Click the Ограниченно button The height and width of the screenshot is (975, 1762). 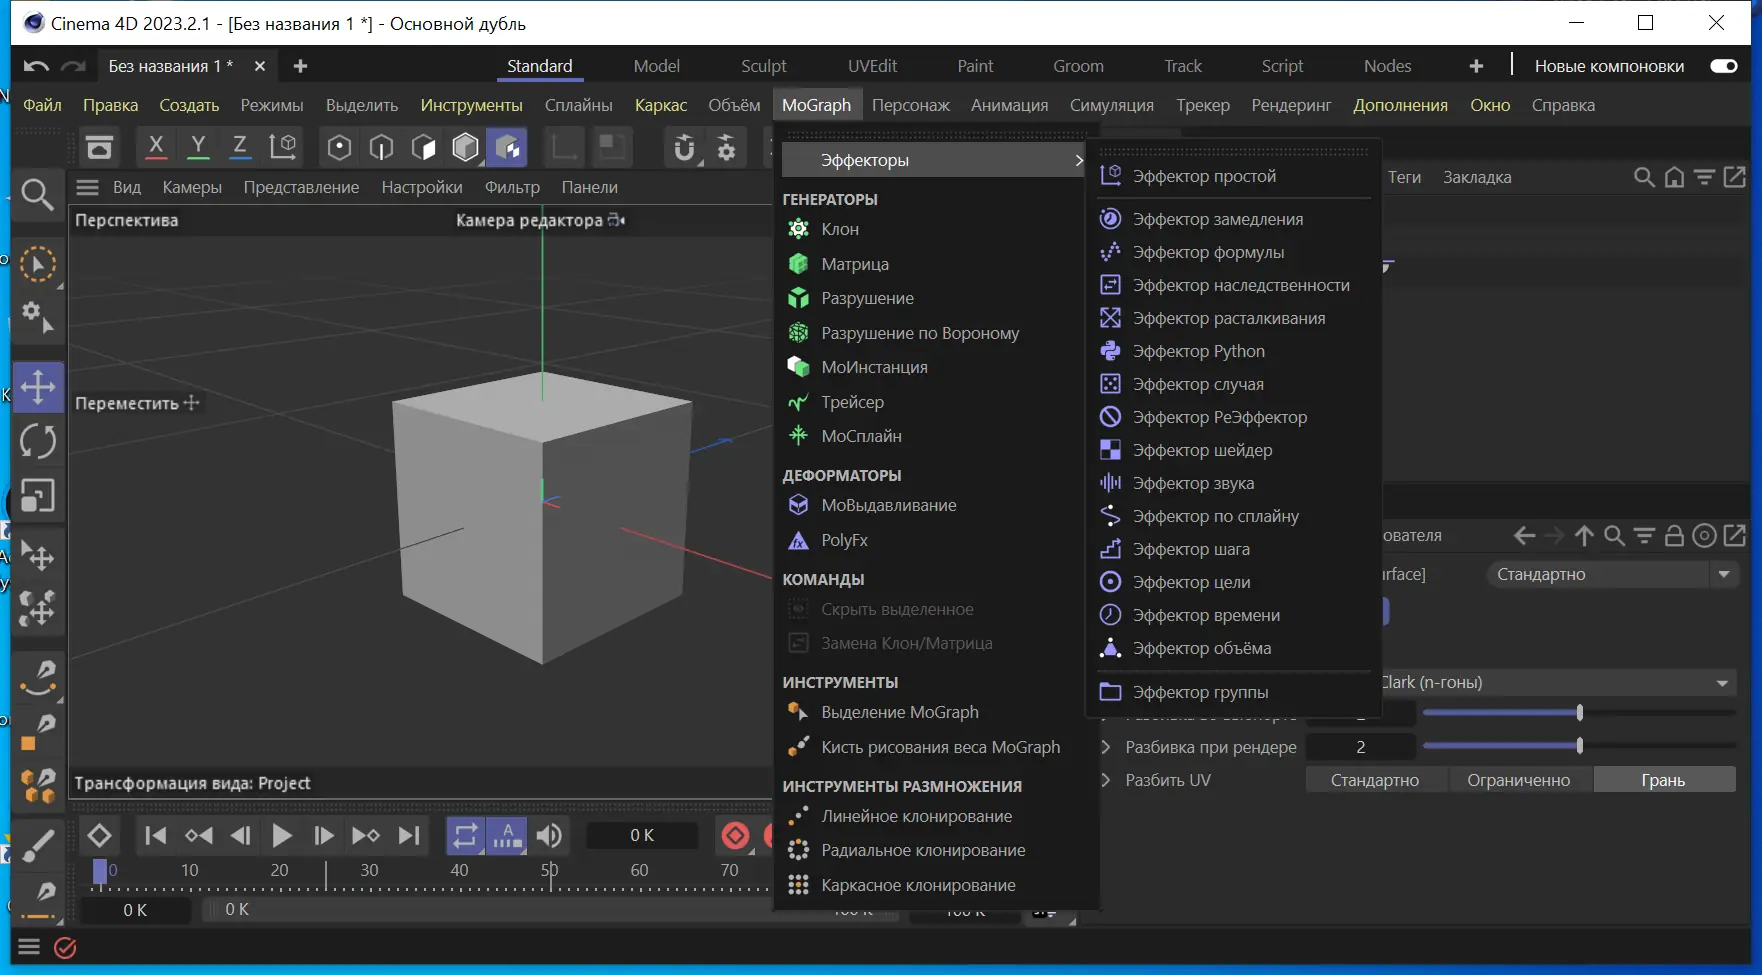click(1518, 780)
